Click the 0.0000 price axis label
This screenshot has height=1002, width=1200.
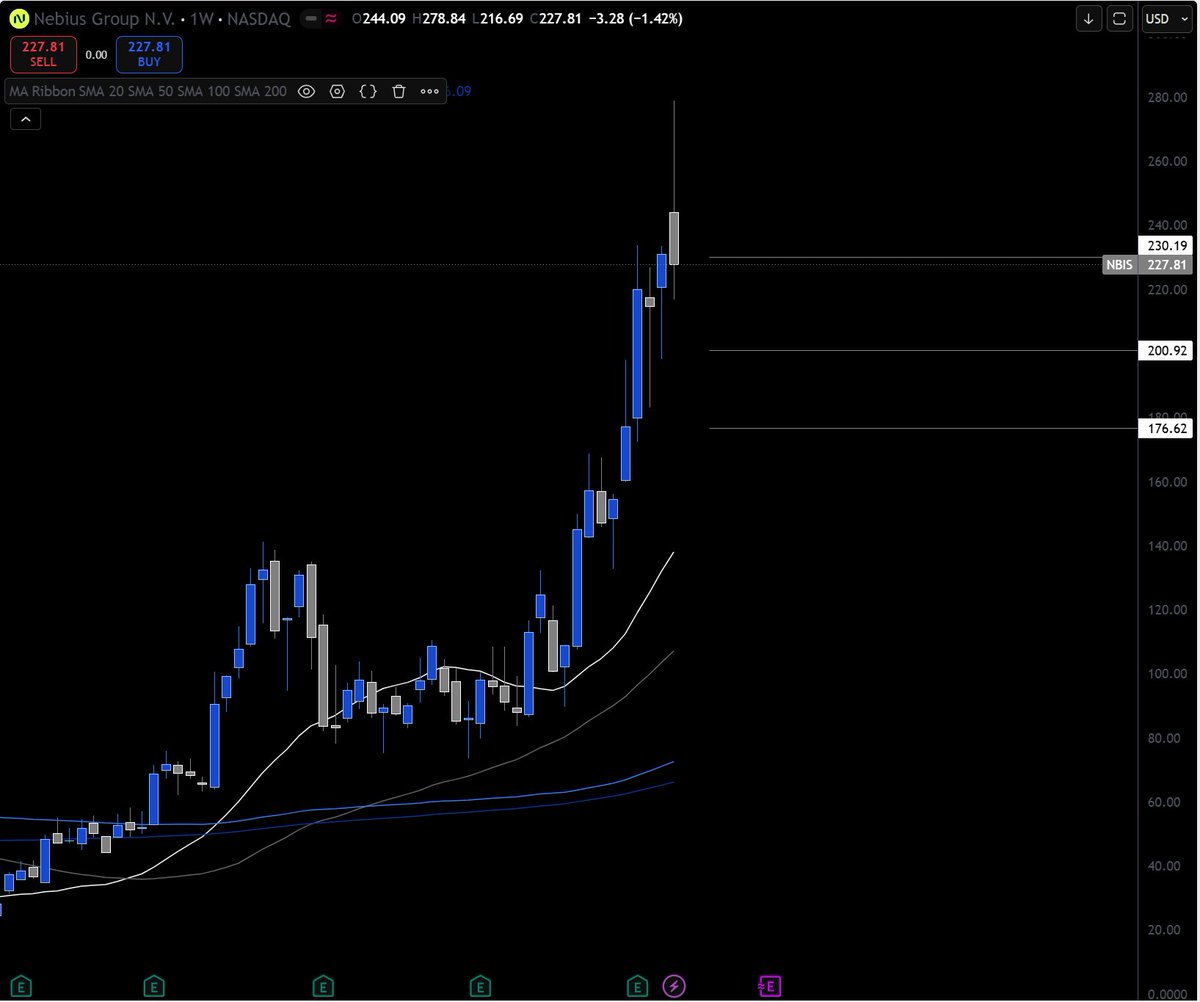1166,994
